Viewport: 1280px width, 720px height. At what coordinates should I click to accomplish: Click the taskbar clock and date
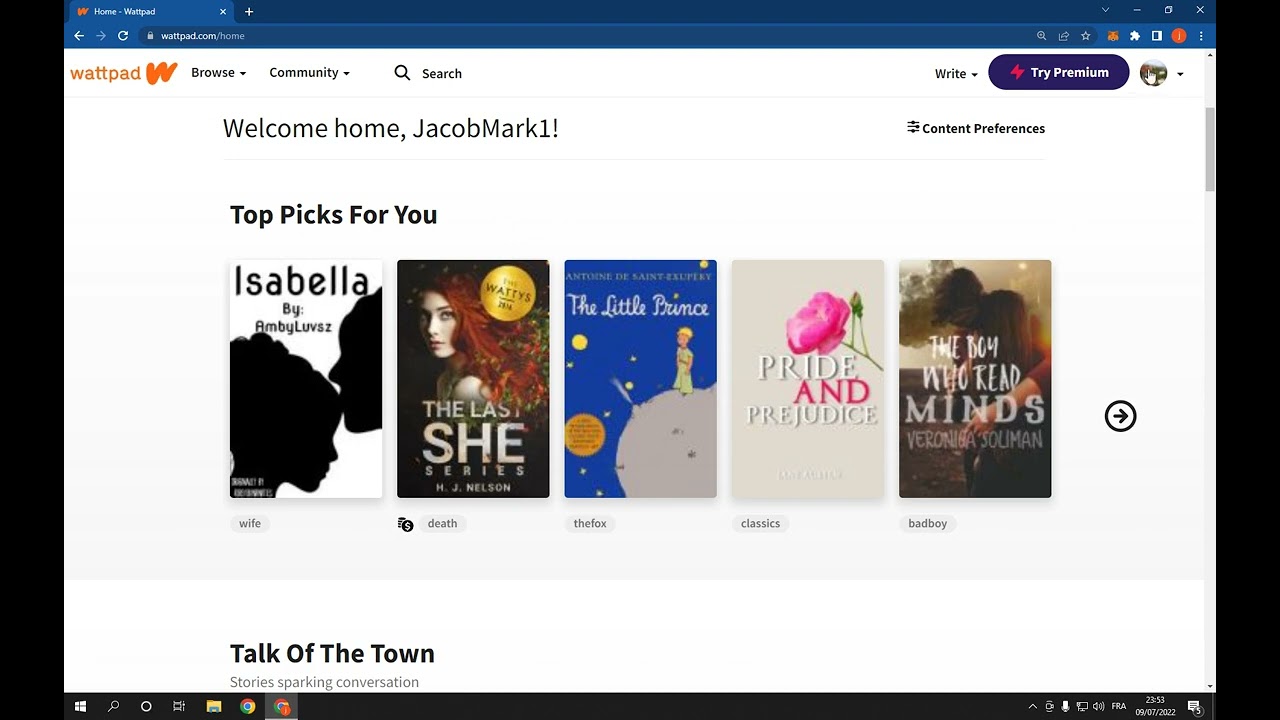pos(1155,706)
